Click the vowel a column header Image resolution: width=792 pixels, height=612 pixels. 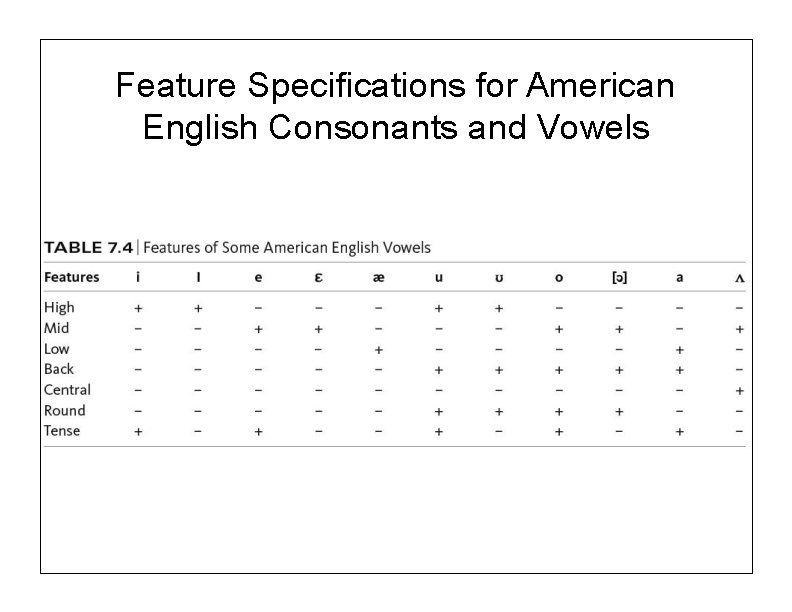[x=679, y=277]
